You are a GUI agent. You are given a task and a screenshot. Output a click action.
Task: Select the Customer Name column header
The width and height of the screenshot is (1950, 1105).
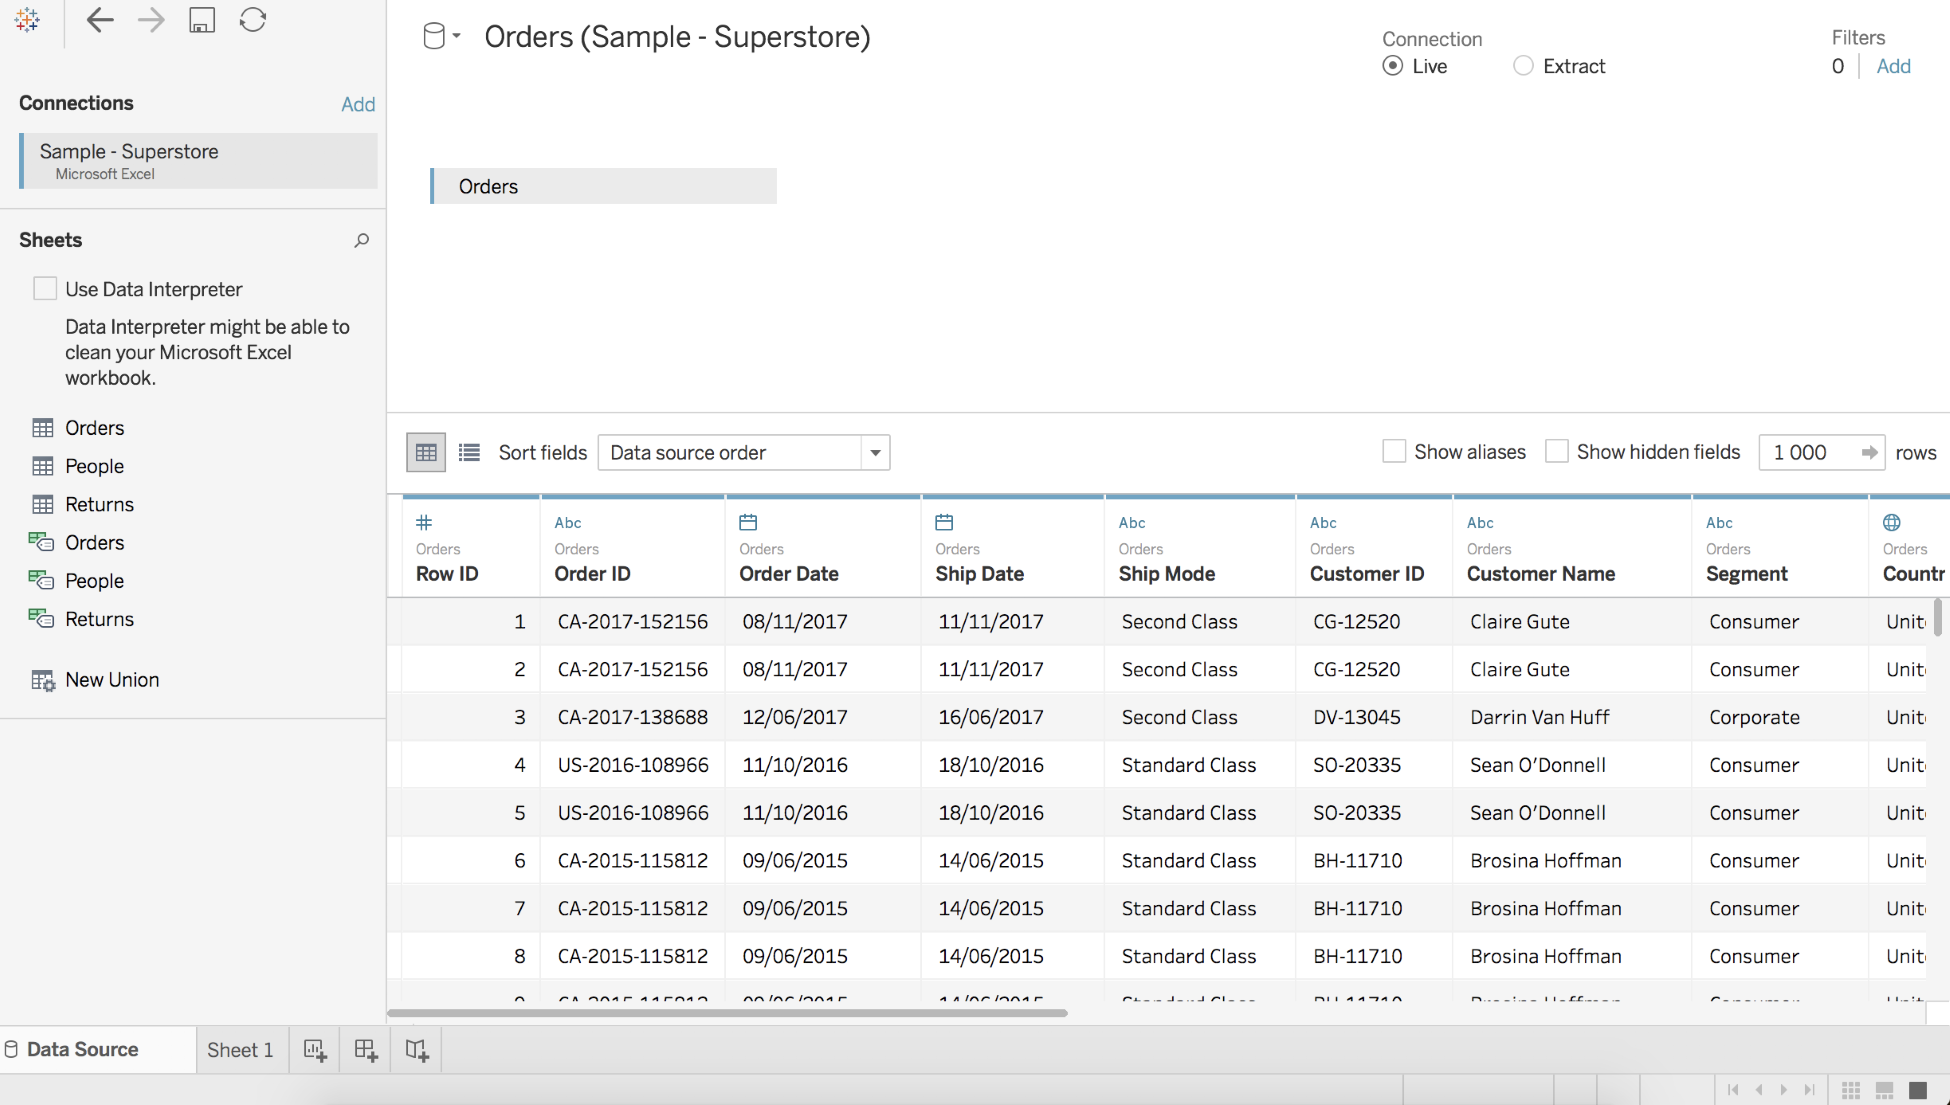click(x=1571, y=548)
